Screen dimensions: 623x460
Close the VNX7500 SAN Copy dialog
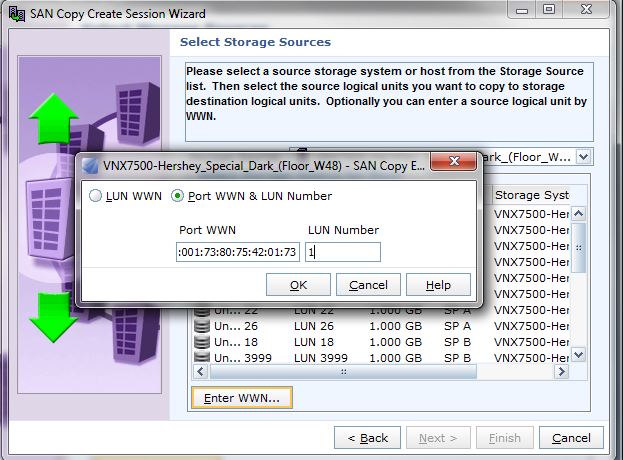click(454, 161)
